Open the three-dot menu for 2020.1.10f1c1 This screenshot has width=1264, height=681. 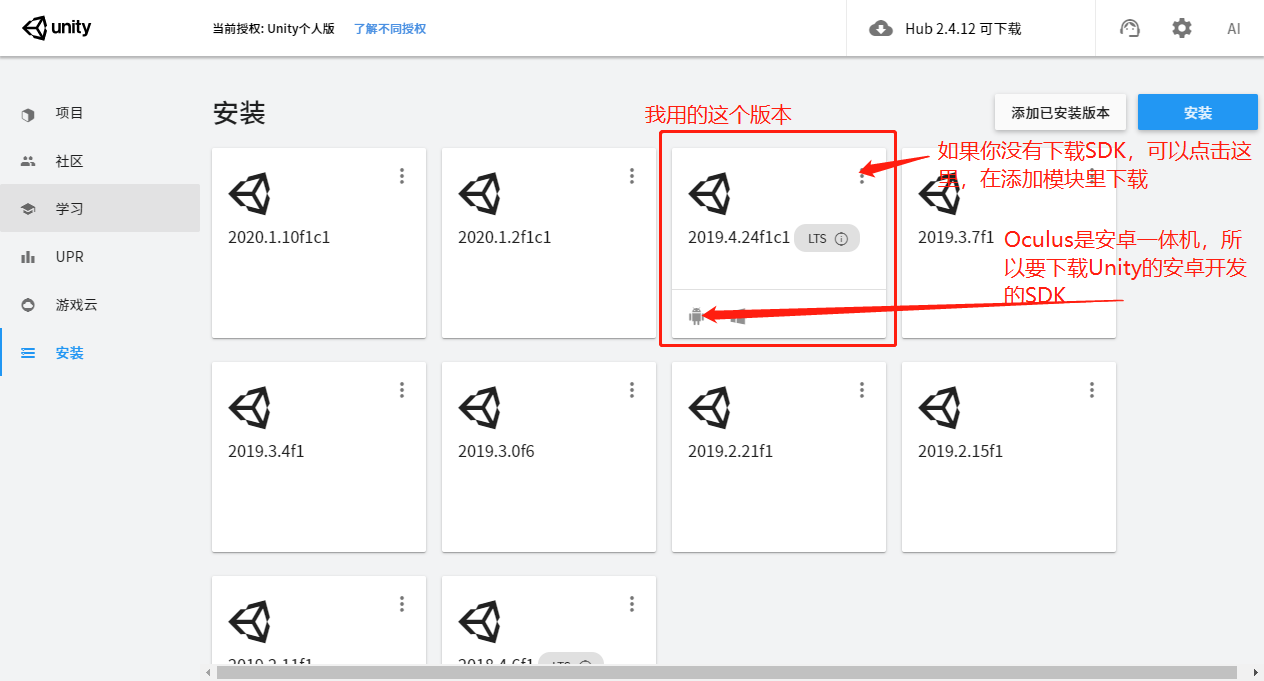(402, 176)
